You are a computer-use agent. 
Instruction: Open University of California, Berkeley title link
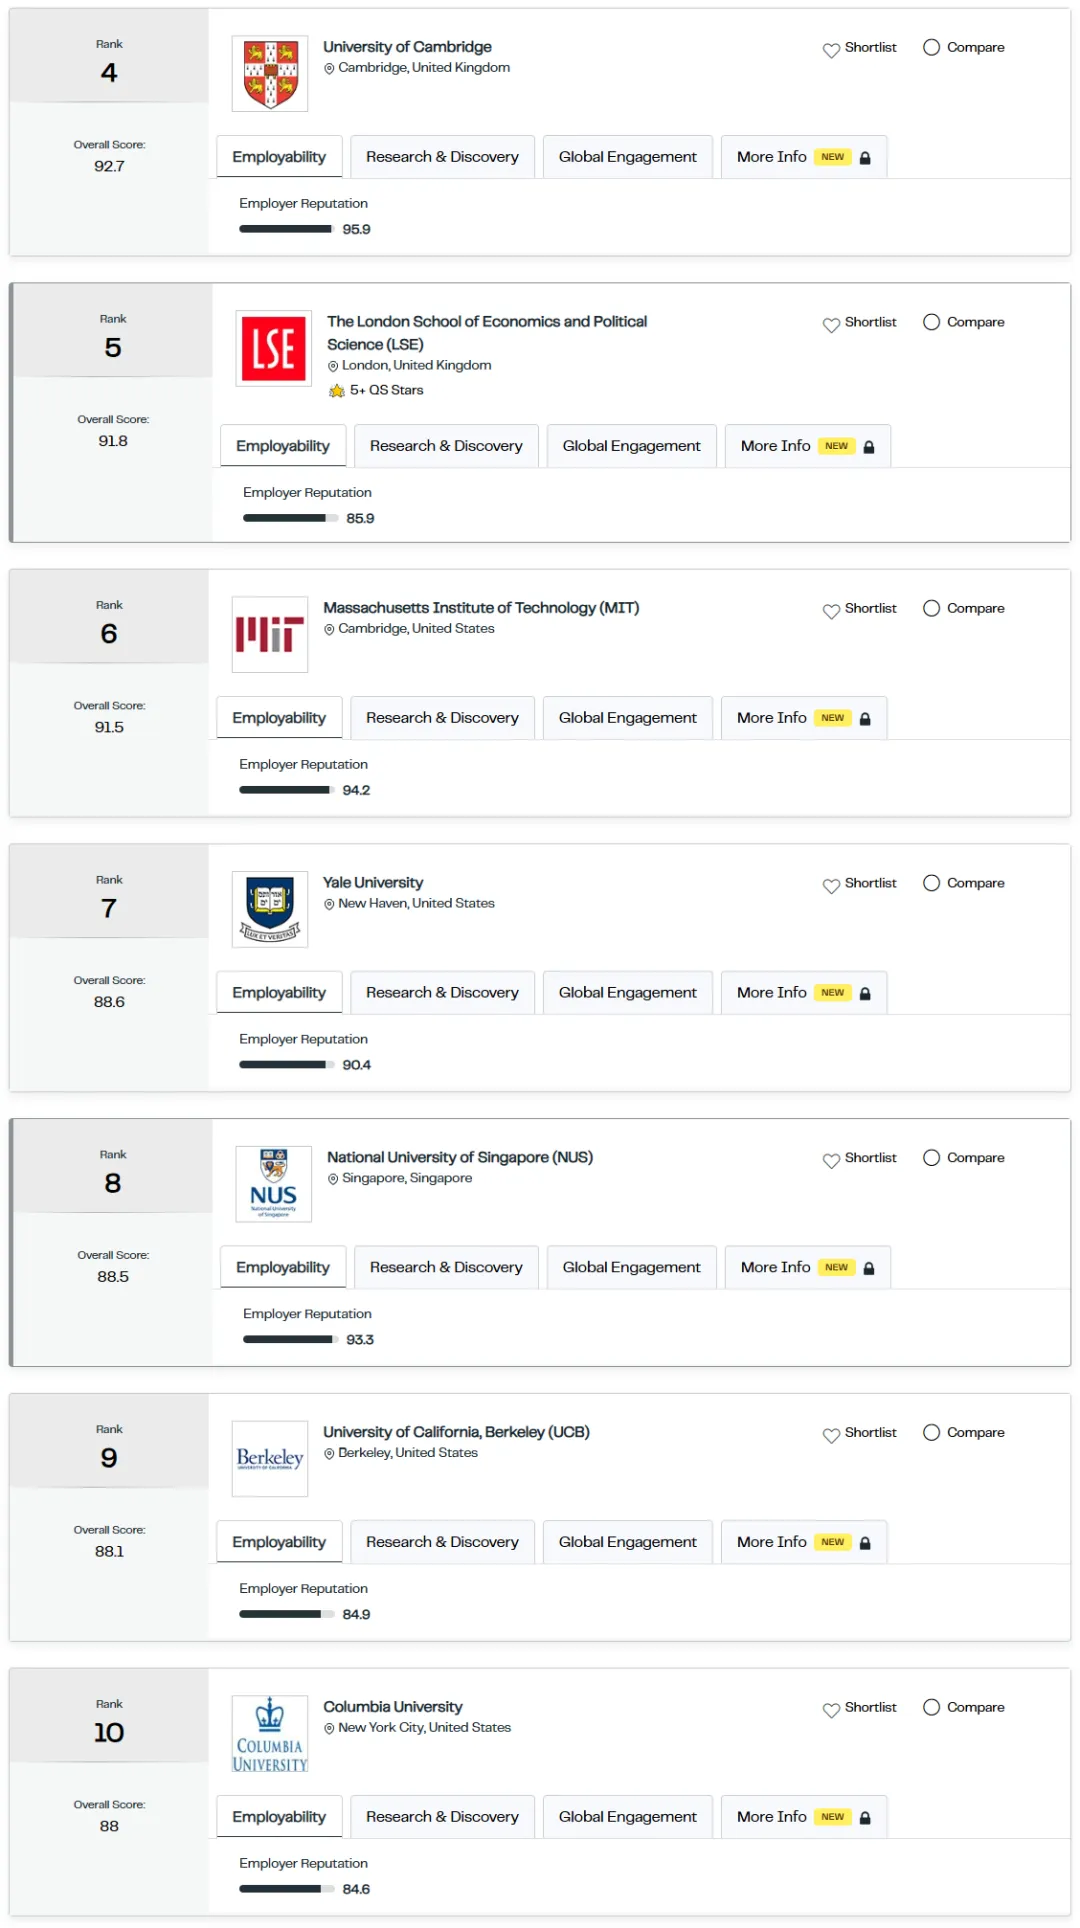(x=456, y=1432)
